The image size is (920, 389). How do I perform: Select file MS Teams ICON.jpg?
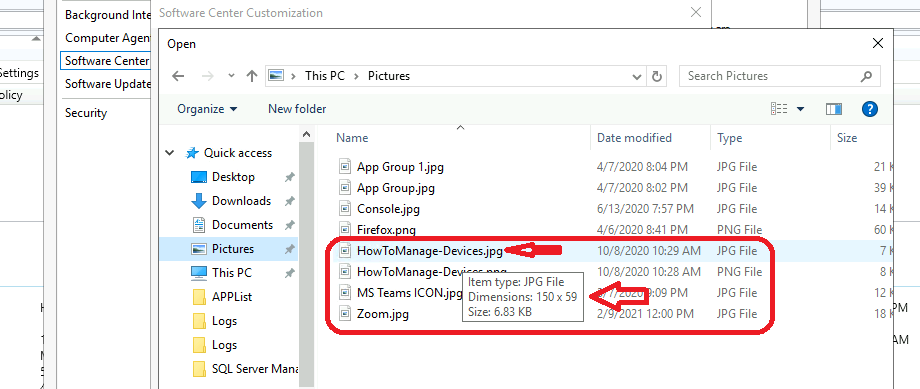tap(410, 293)
